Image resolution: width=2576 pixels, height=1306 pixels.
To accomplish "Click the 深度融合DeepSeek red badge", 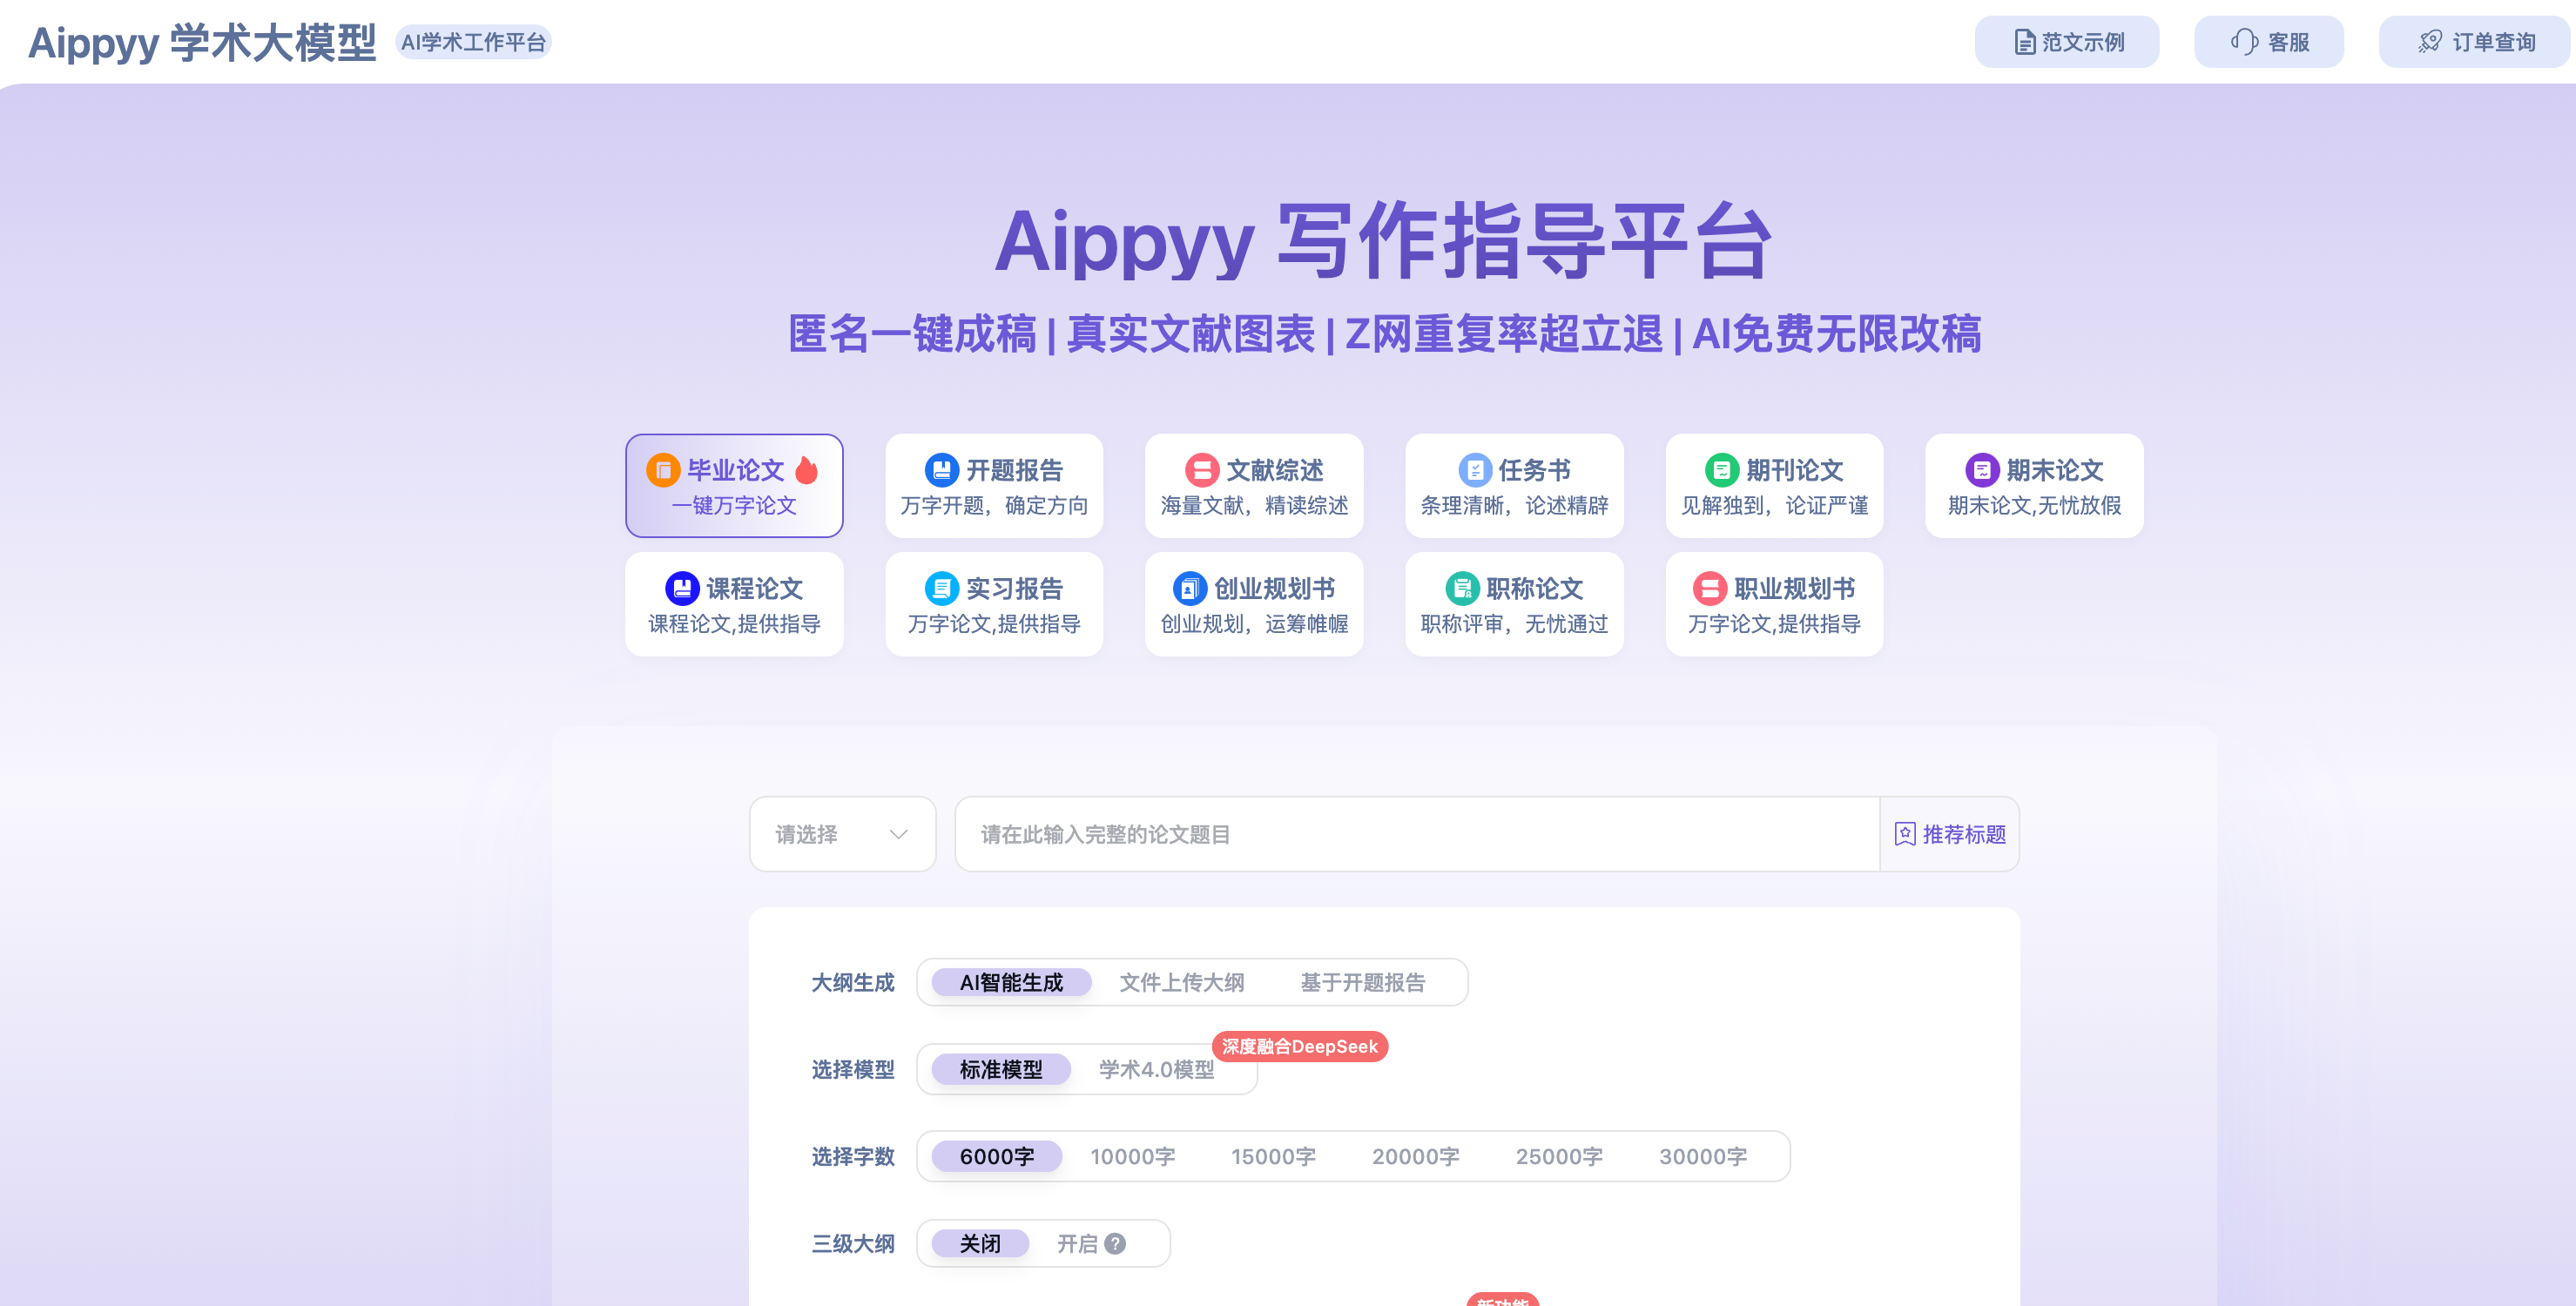I will pyautogui.click(x=1299, y=1046).
